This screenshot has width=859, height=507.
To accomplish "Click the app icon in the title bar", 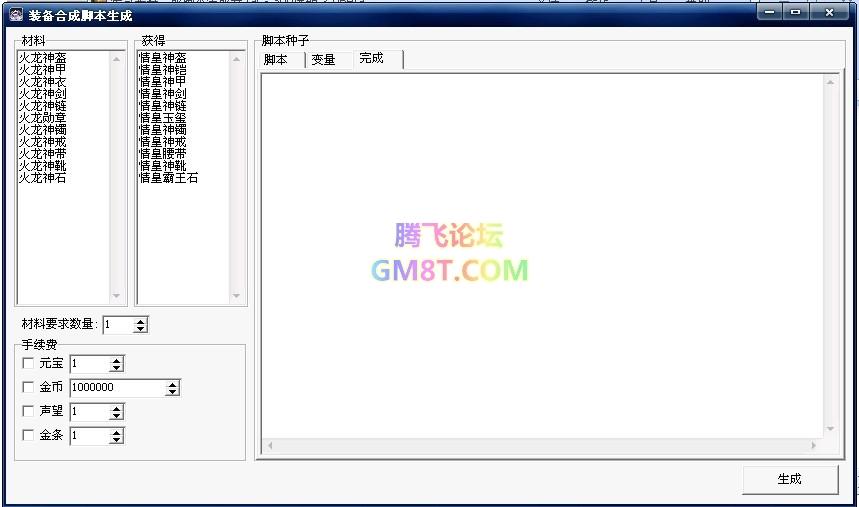I will tap(16, 14).
